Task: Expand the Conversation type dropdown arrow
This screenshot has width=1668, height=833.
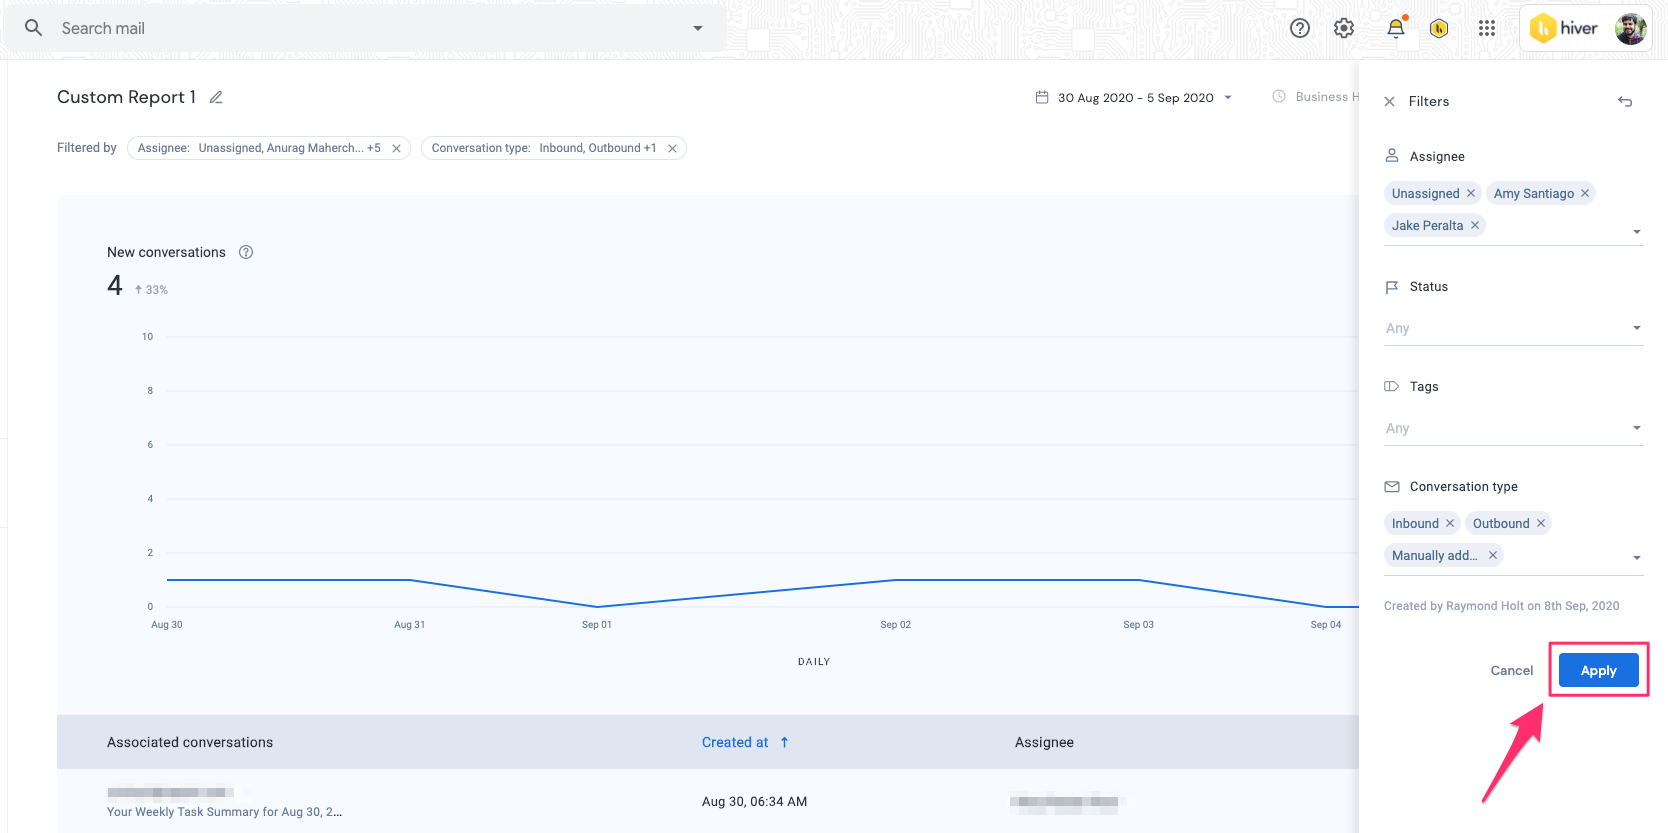Action: point(1637,557)
